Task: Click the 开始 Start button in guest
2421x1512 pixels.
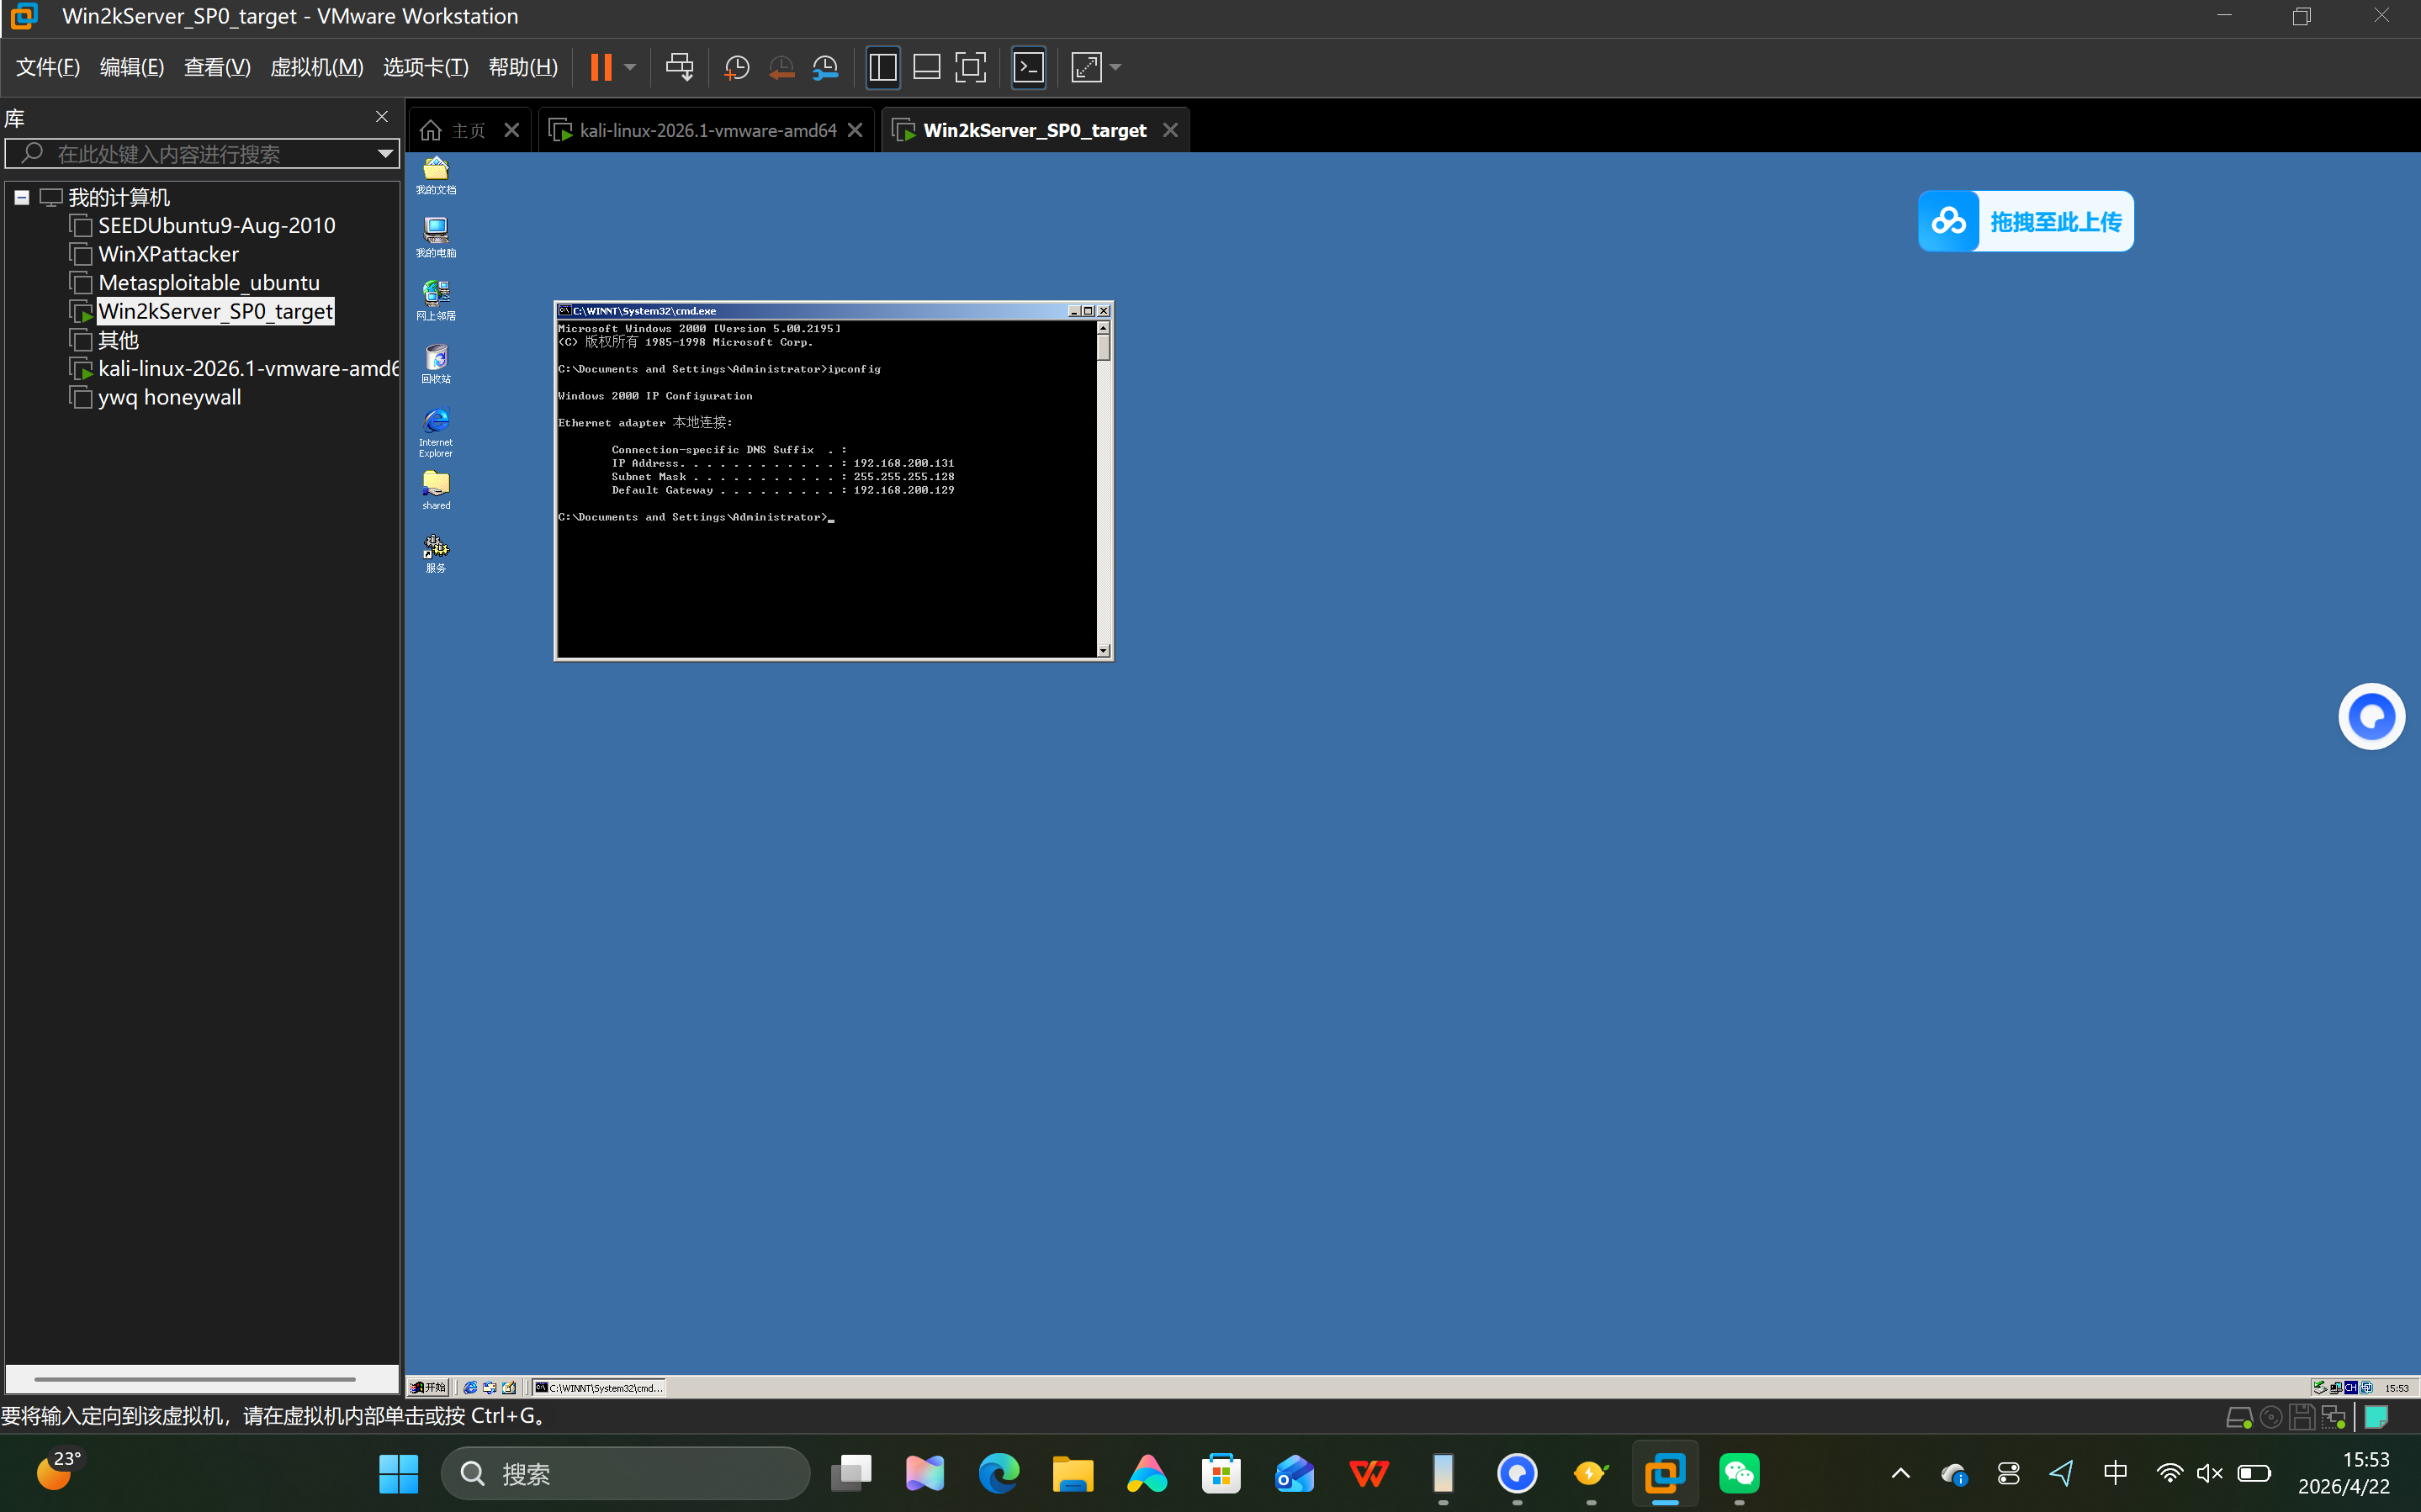Action: pyautogui.click(x=428, y=1387)
